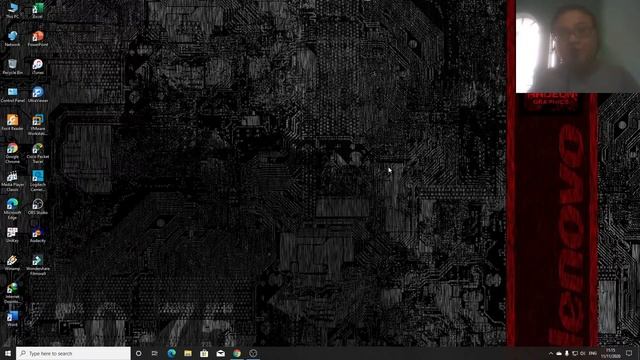Select the Recycle Bin icon
Screen dimensions: 640x360
pos(13,67)
